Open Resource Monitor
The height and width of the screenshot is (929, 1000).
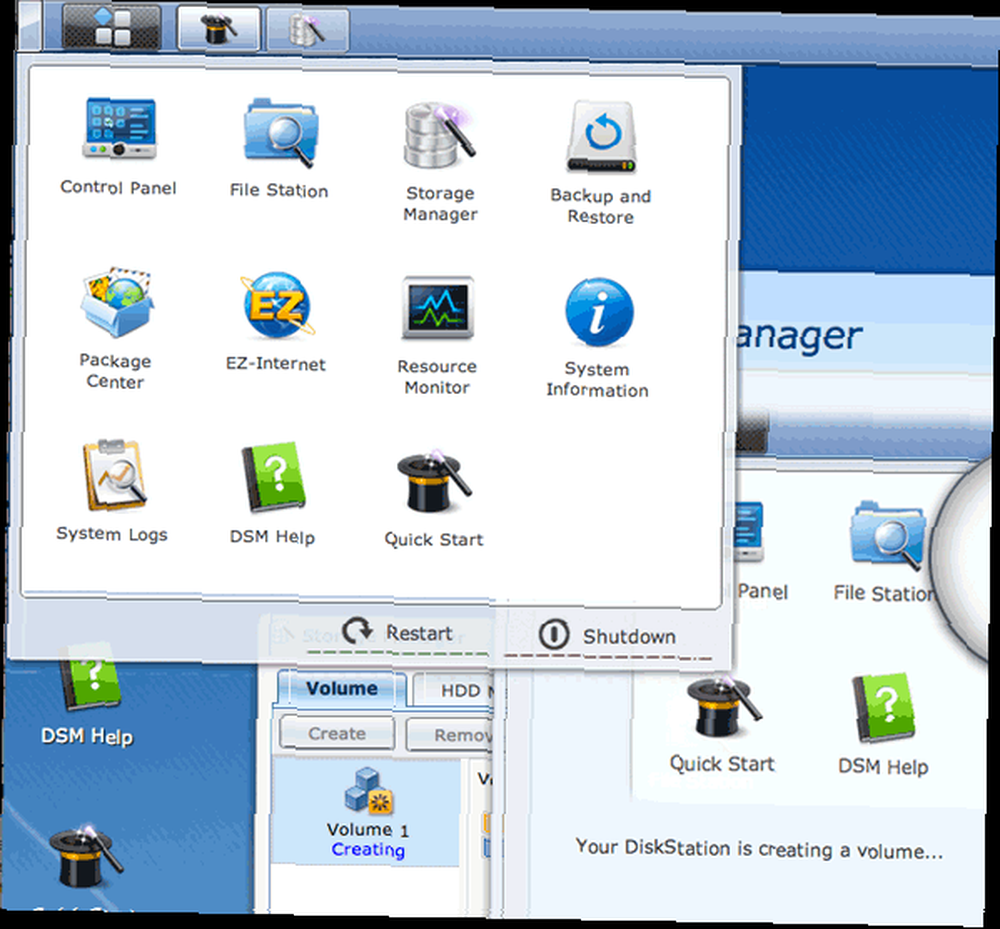pos(438,335)
